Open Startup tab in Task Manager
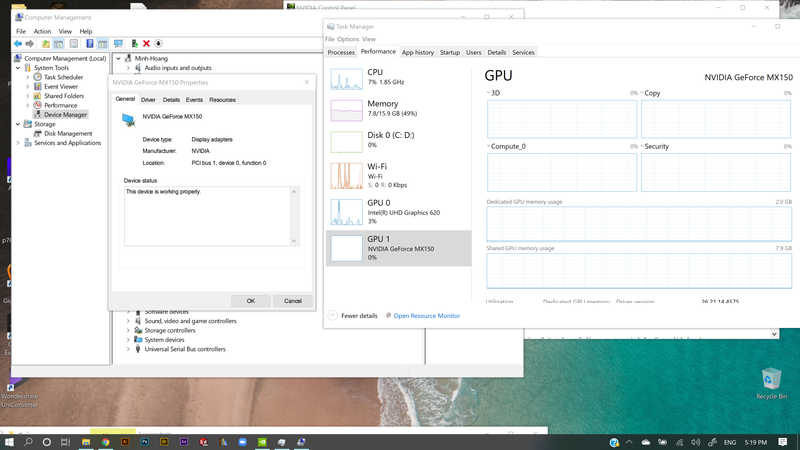Image resolution: width=800 pixels, height=450 pixels. pos(449,53)
